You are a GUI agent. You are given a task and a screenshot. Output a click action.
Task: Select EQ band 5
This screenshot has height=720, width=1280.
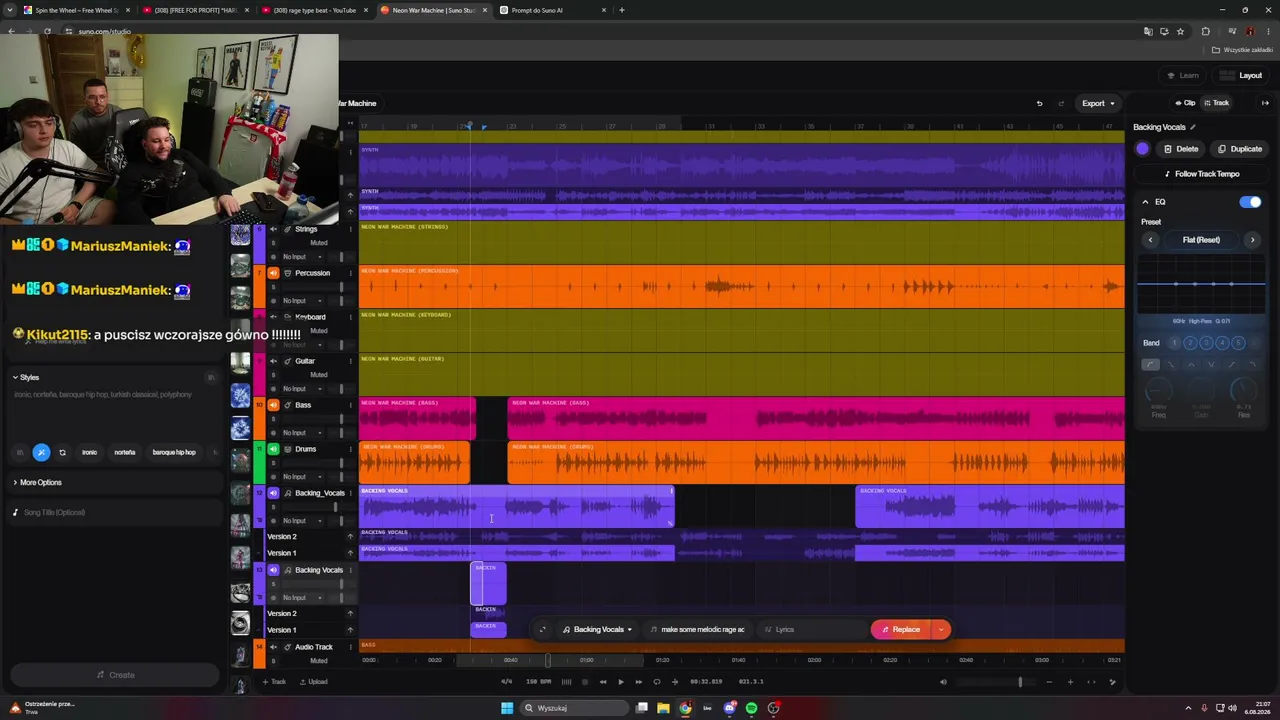click(1237, 343)
